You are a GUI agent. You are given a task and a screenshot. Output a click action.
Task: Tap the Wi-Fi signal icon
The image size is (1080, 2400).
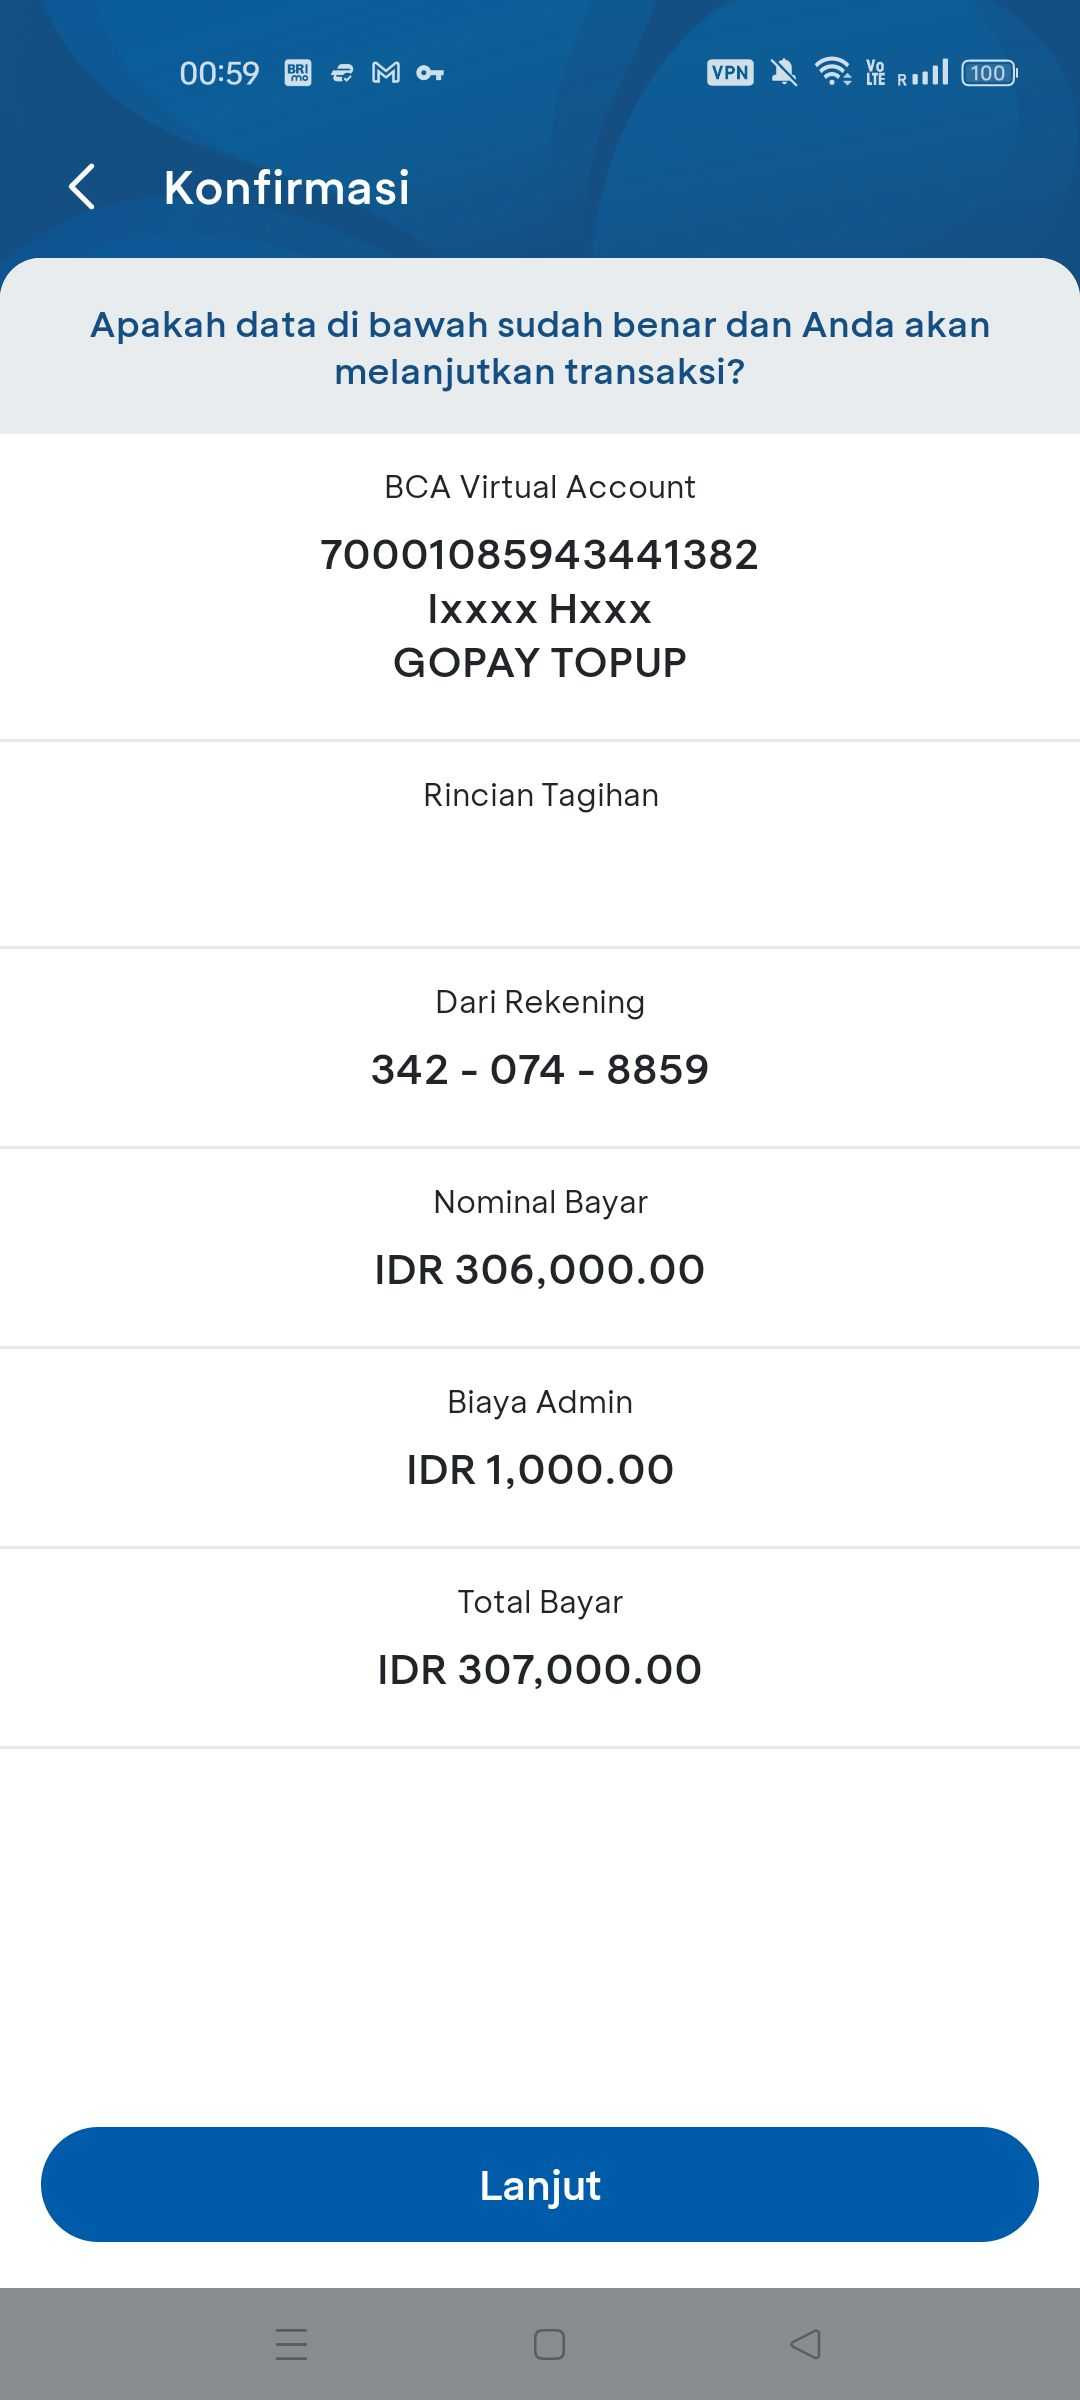click(x=833, y=72)
